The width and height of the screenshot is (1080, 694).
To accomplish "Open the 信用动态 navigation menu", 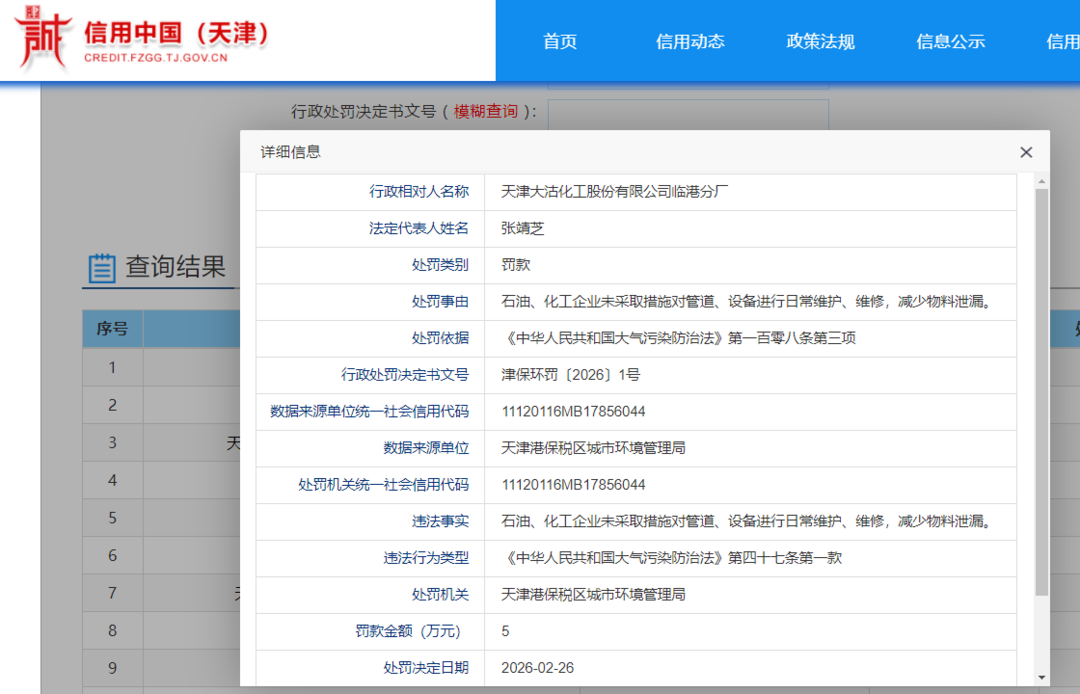I will [690, 41].
